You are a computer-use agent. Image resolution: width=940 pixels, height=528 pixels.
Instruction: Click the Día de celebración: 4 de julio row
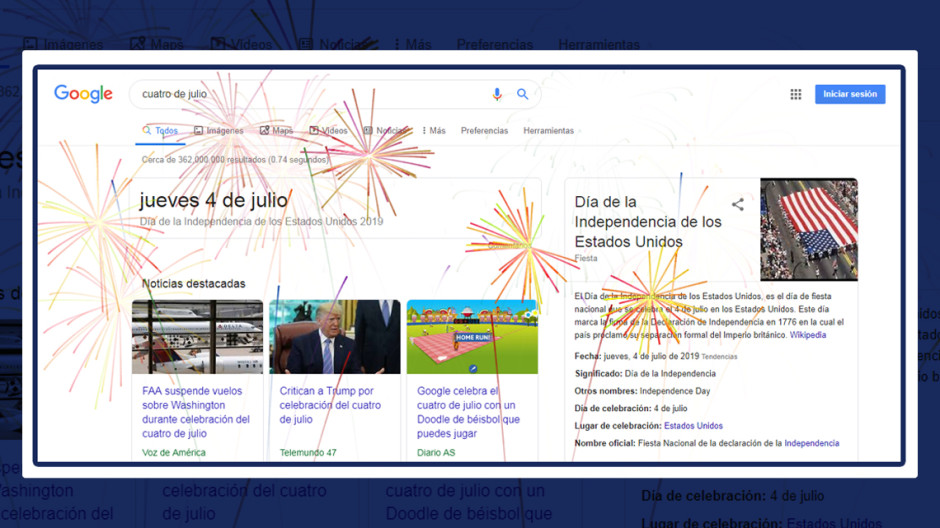click(x=631, y=408)
